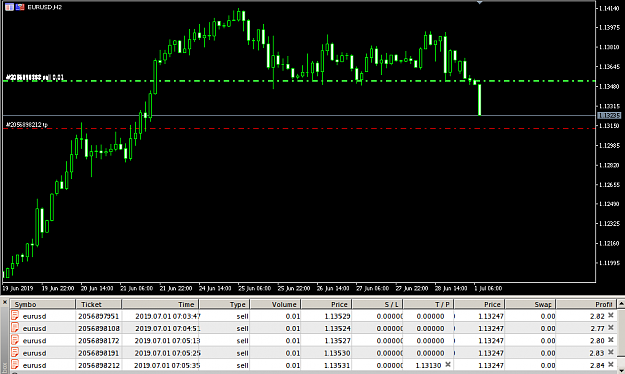
Task: Select the green sell order line label
Action: (x=35, y=77)
